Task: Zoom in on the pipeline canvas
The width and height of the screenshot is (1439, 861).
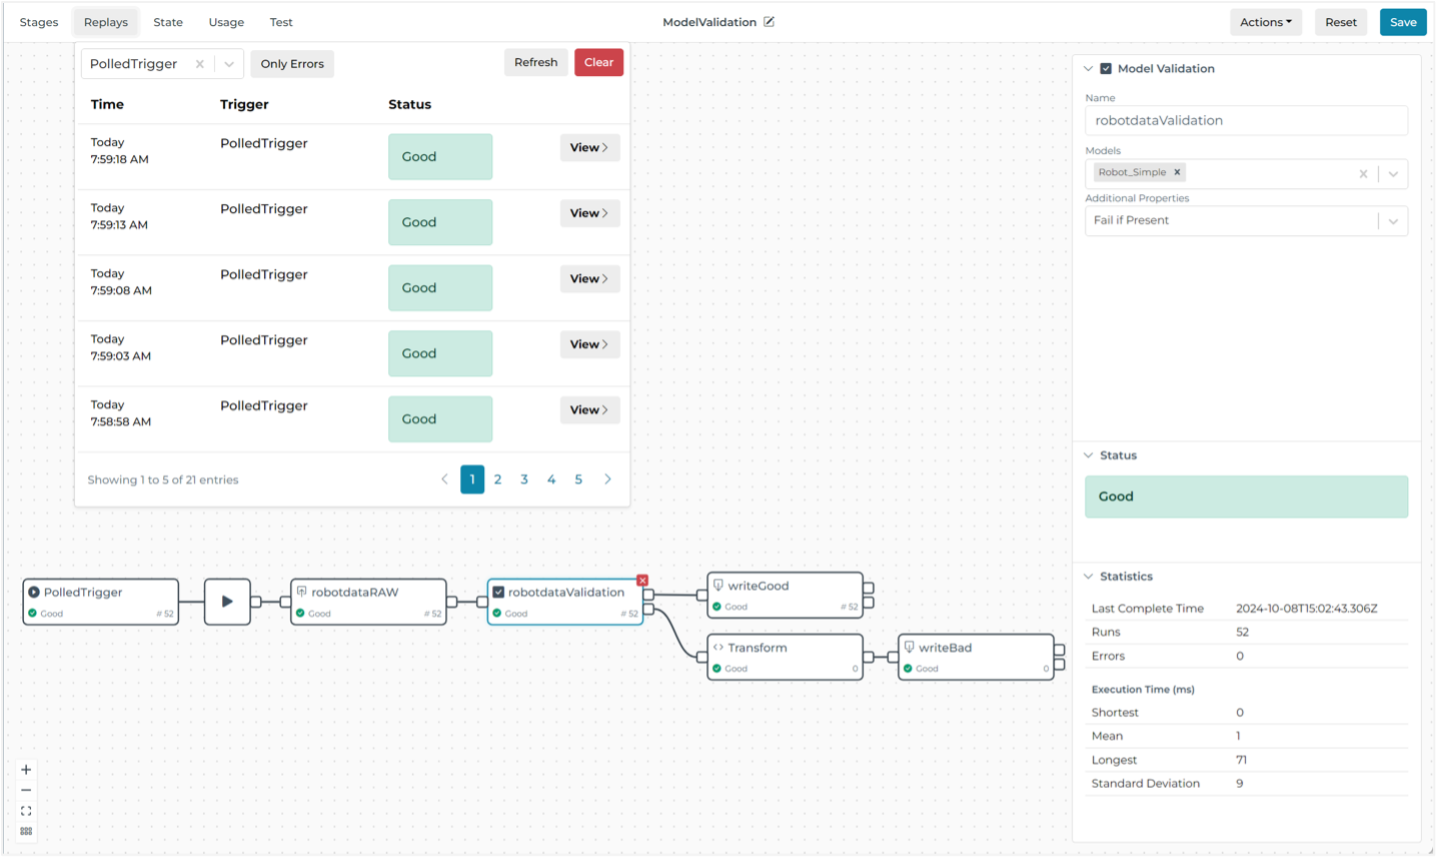Action: point(25,769)
